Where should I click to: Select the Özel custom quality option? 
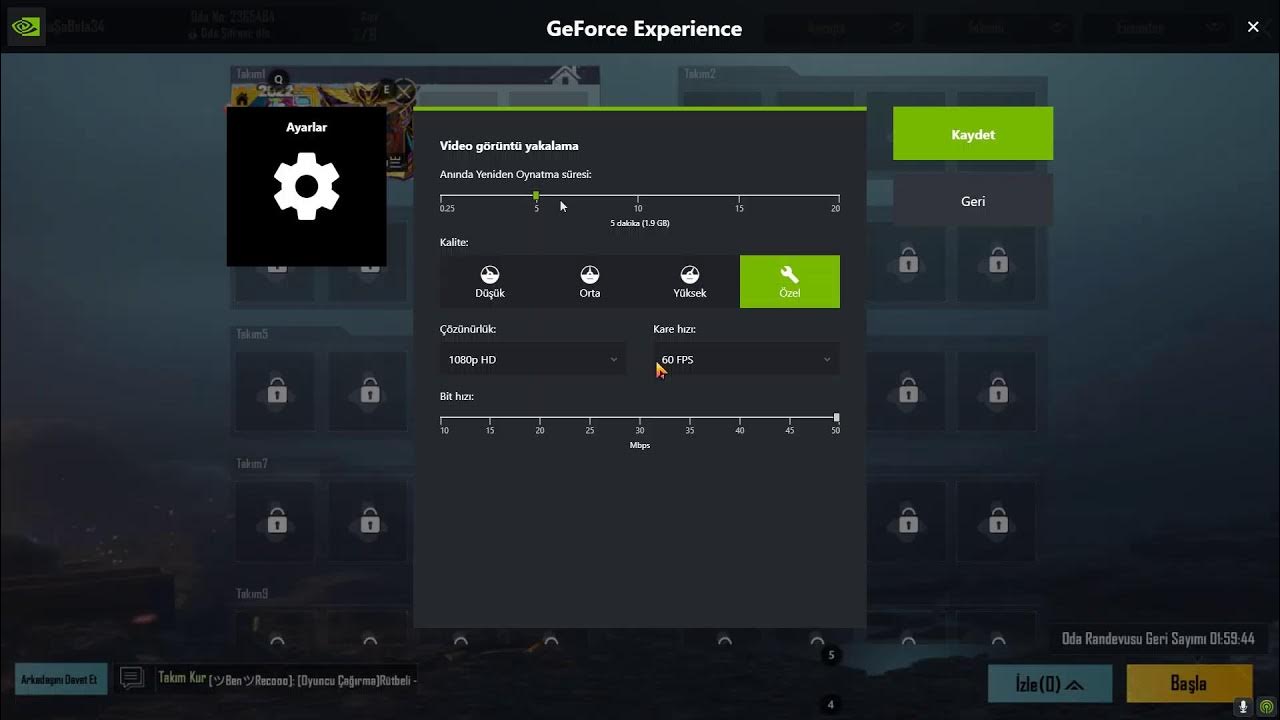coord(790,281)
